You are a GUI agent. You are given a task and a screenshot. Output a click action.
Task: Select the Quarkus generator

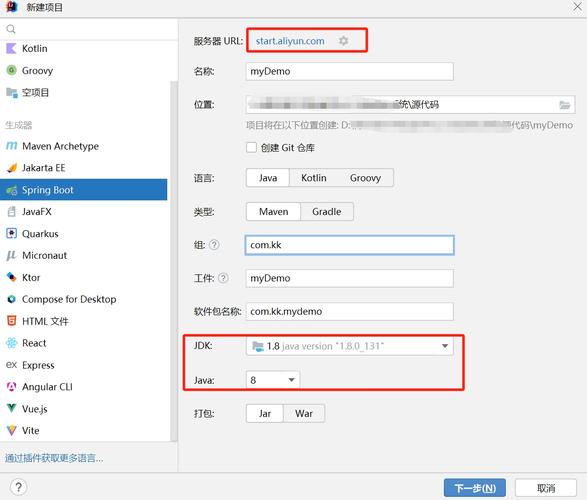[83, 234]
